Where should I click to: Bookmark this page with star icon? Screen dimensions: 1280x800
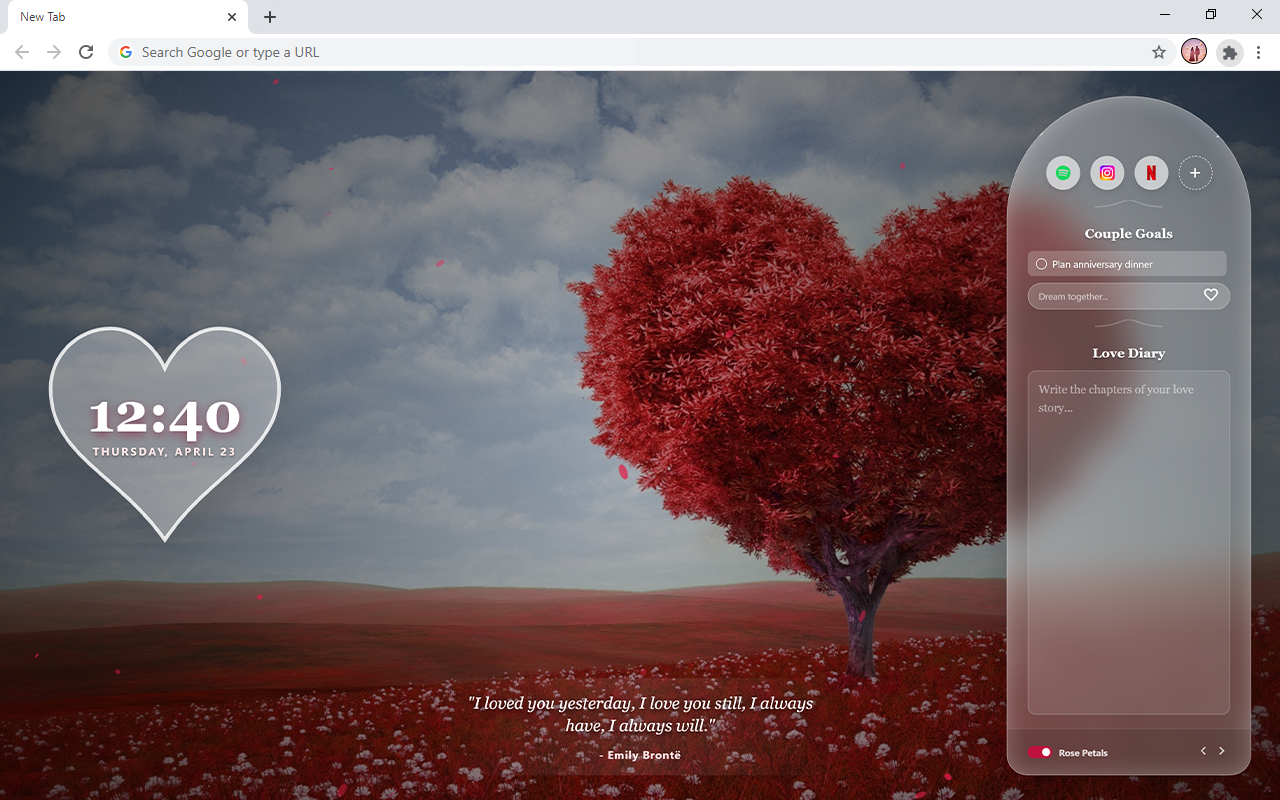point(1159,52)
